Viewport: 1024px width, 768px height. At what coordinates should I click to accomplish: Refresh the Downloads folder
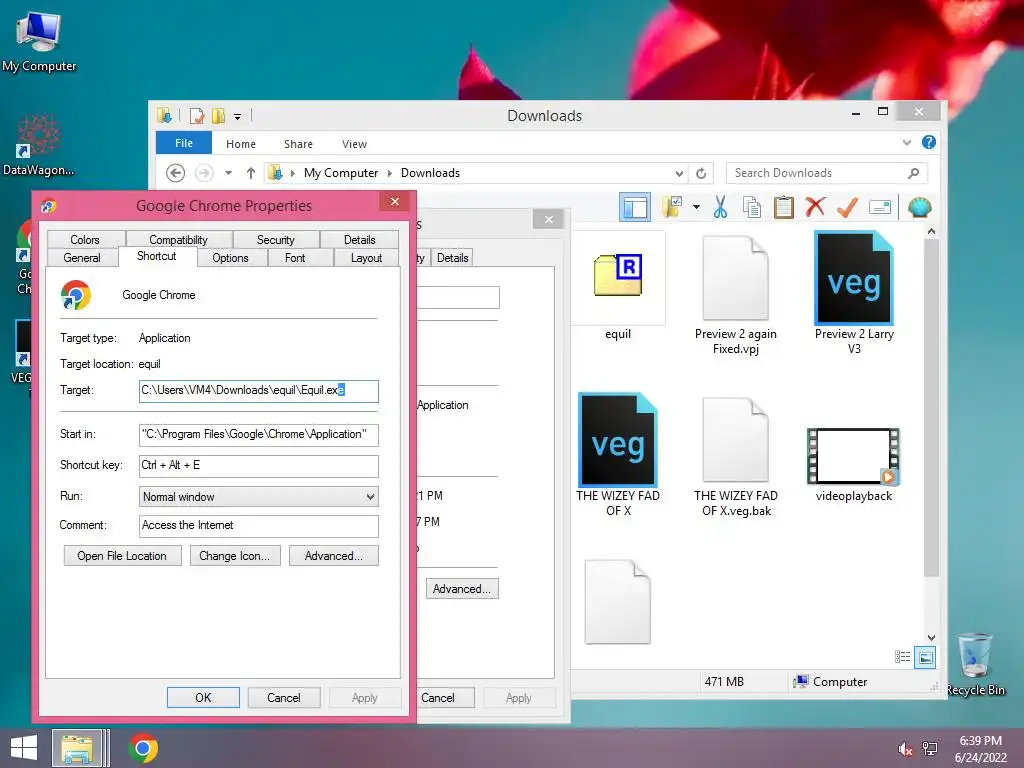click(701, 174)
